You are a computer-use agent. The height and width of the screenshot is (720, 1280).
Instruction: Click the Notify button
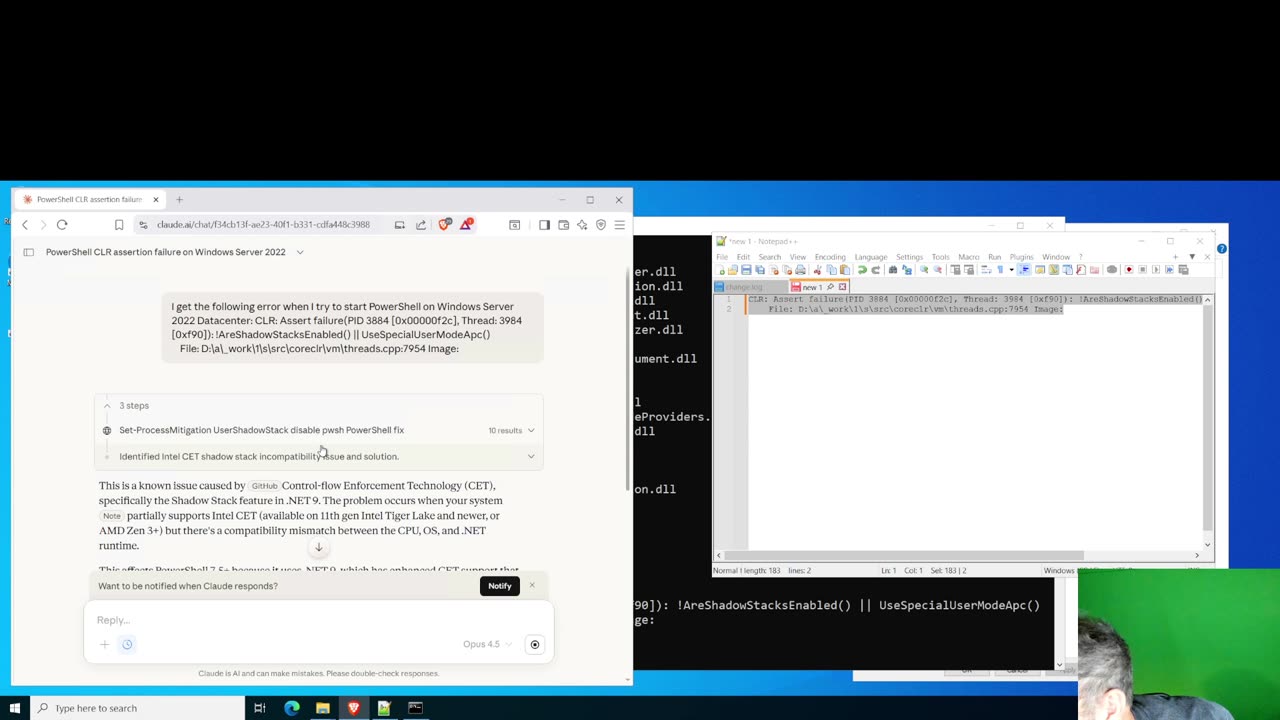click(499, 586)
